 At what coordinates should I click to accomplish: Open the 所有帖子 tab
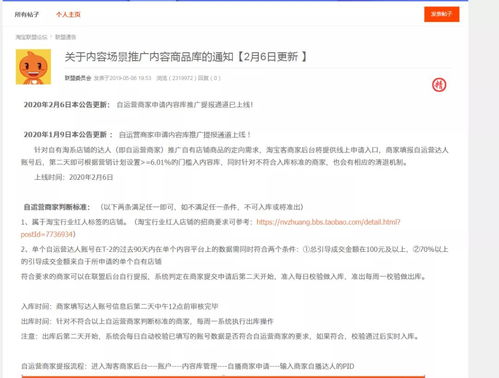(x=27, y=14)
